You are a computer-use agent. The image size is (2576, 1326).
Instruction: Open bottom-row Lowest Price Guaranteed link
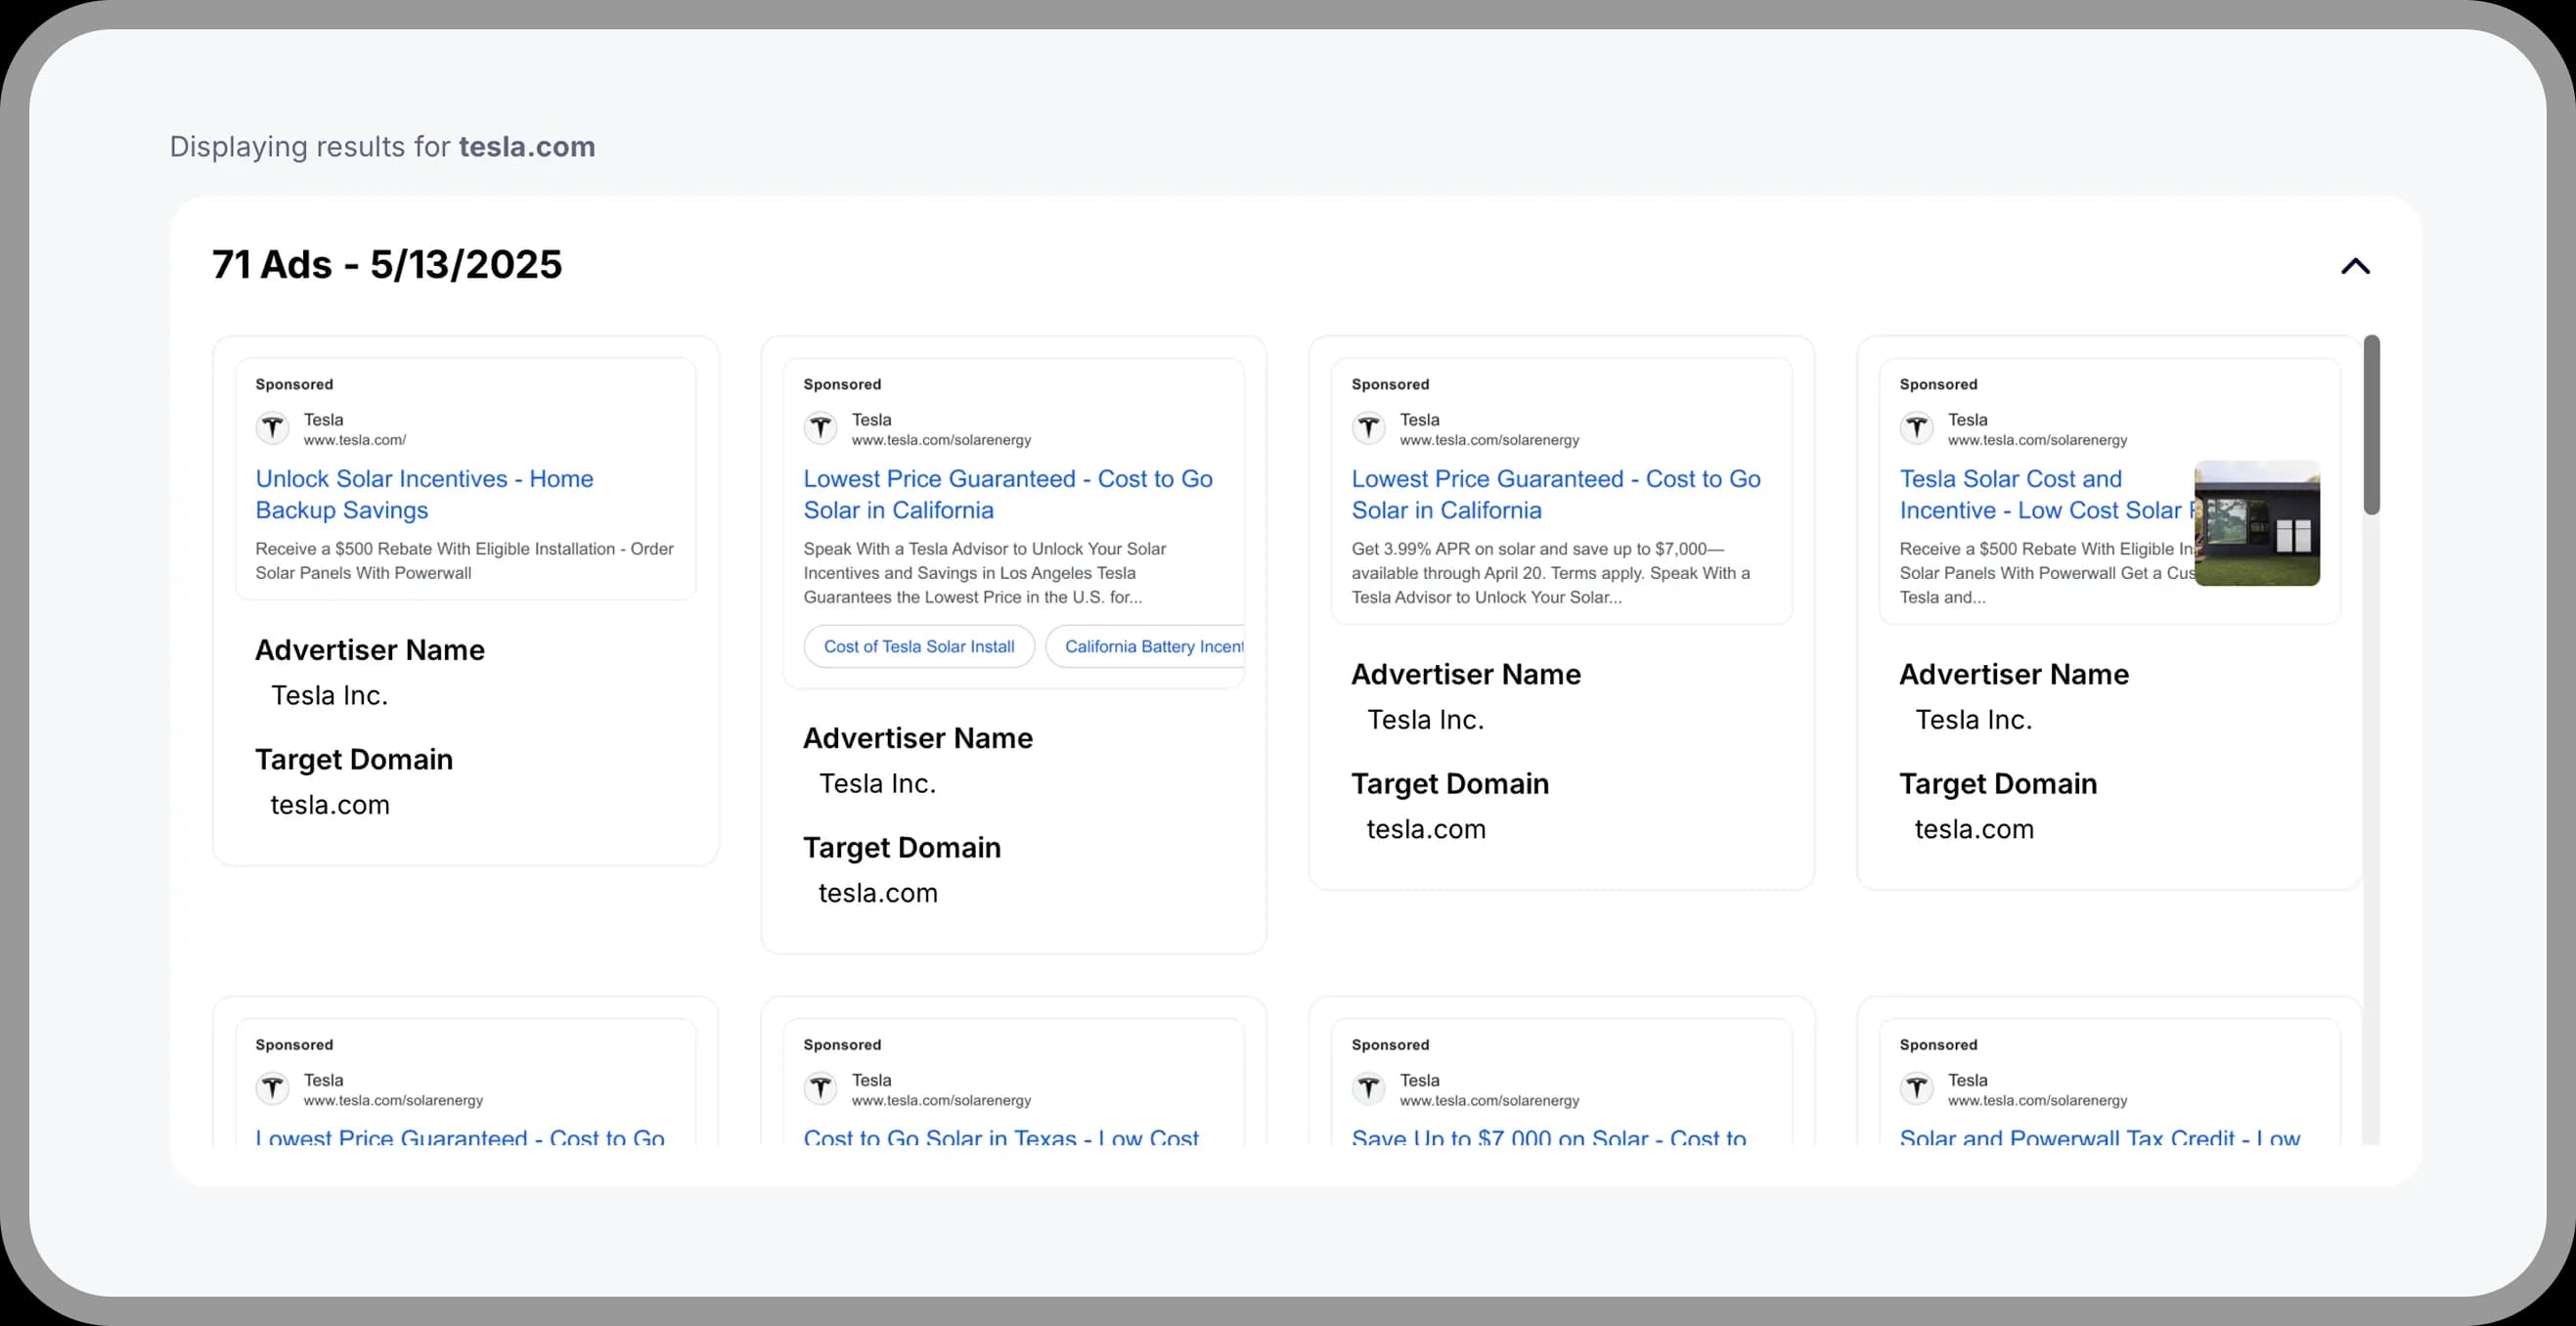coord(460,1138)
